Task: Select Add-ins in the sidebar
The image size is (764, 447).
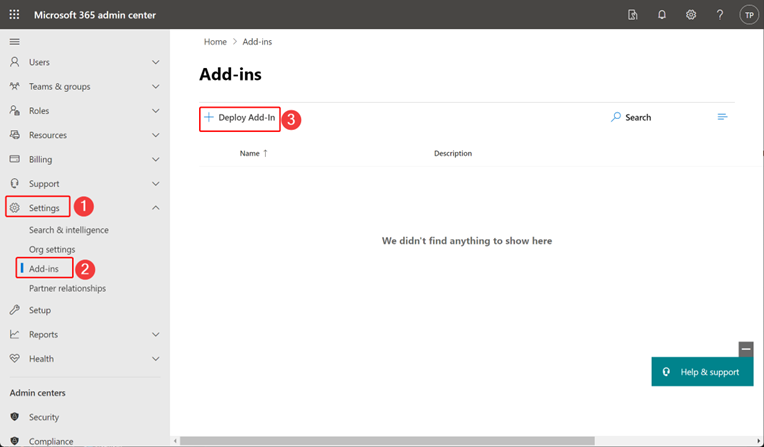Action: click(44, 269)
